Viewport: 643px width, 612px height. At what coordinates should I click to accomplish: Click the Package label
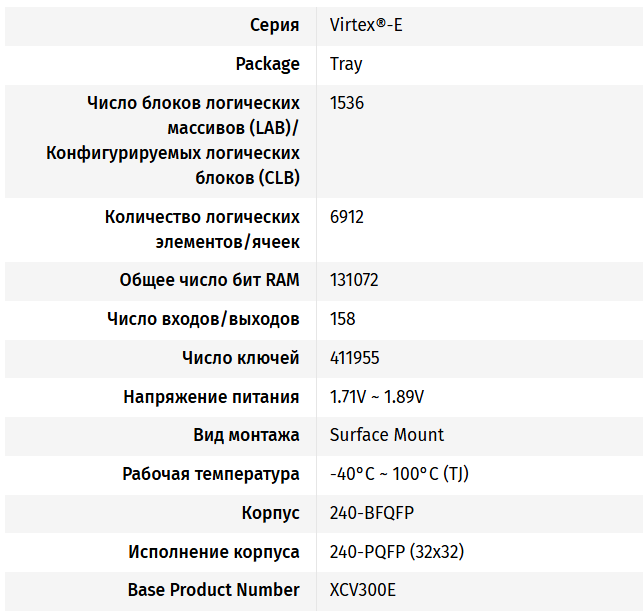[267, 64]
